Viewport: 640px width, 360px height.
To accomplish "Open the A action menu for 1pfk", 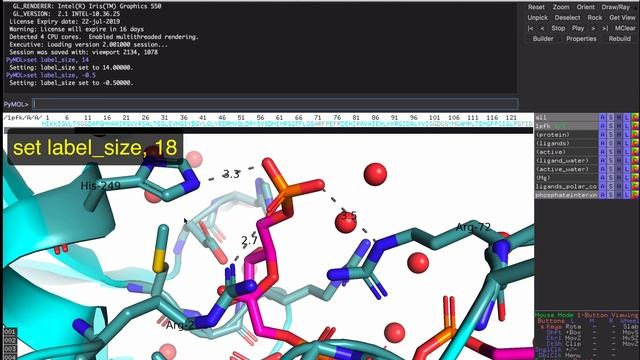I will coord(602,126).
